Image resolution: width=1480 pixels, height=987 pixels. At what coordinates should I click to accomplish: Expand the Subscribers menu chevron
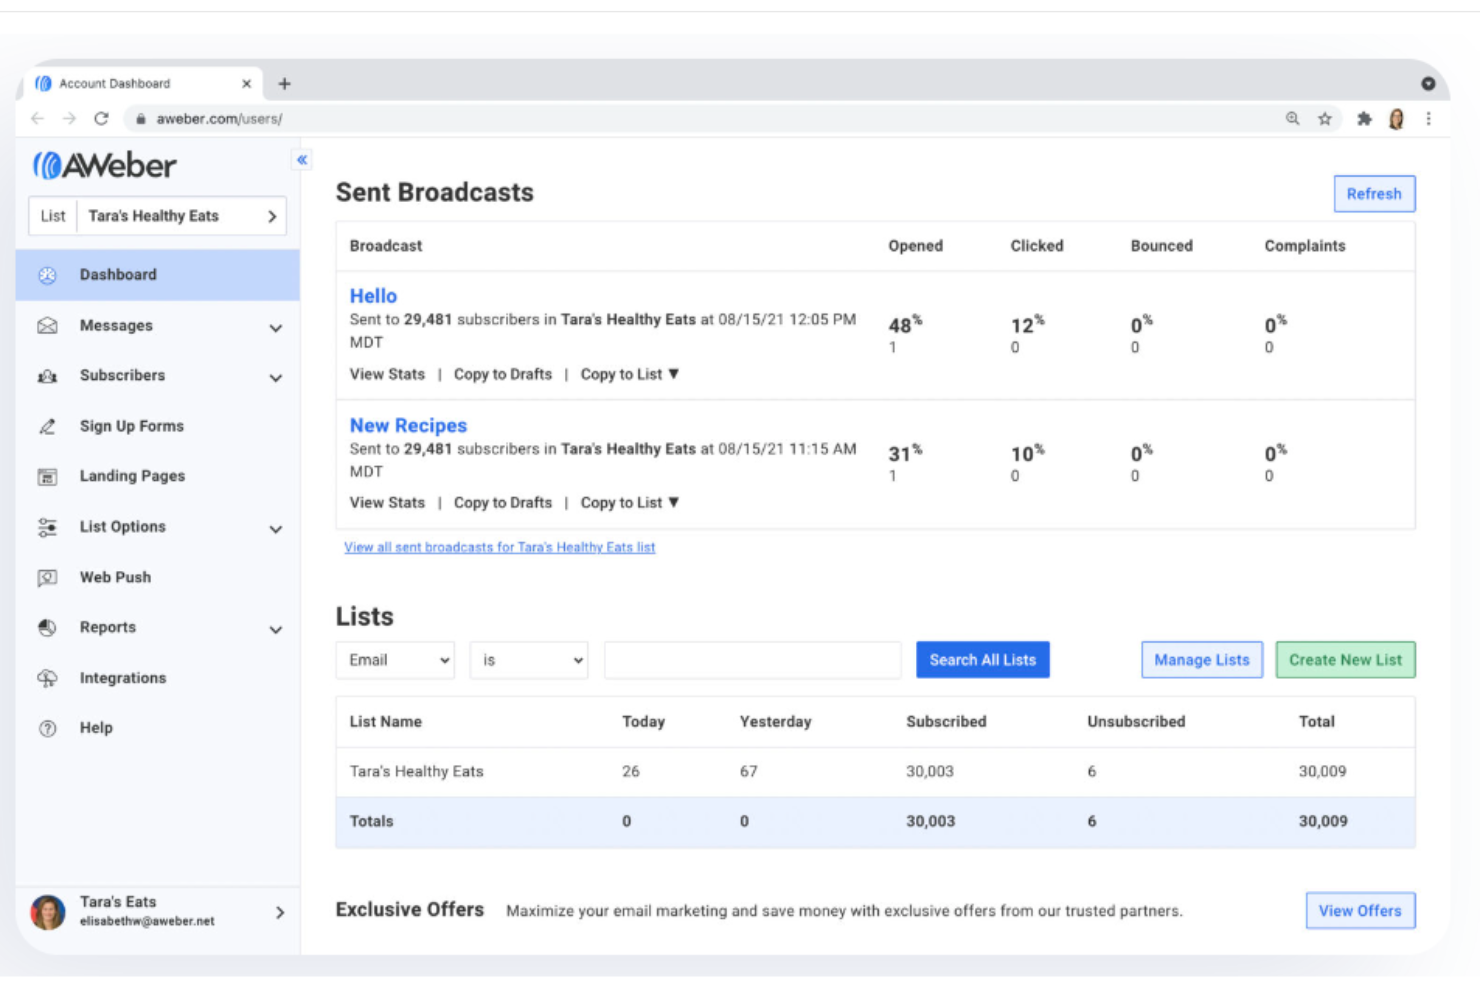point(276,378)
